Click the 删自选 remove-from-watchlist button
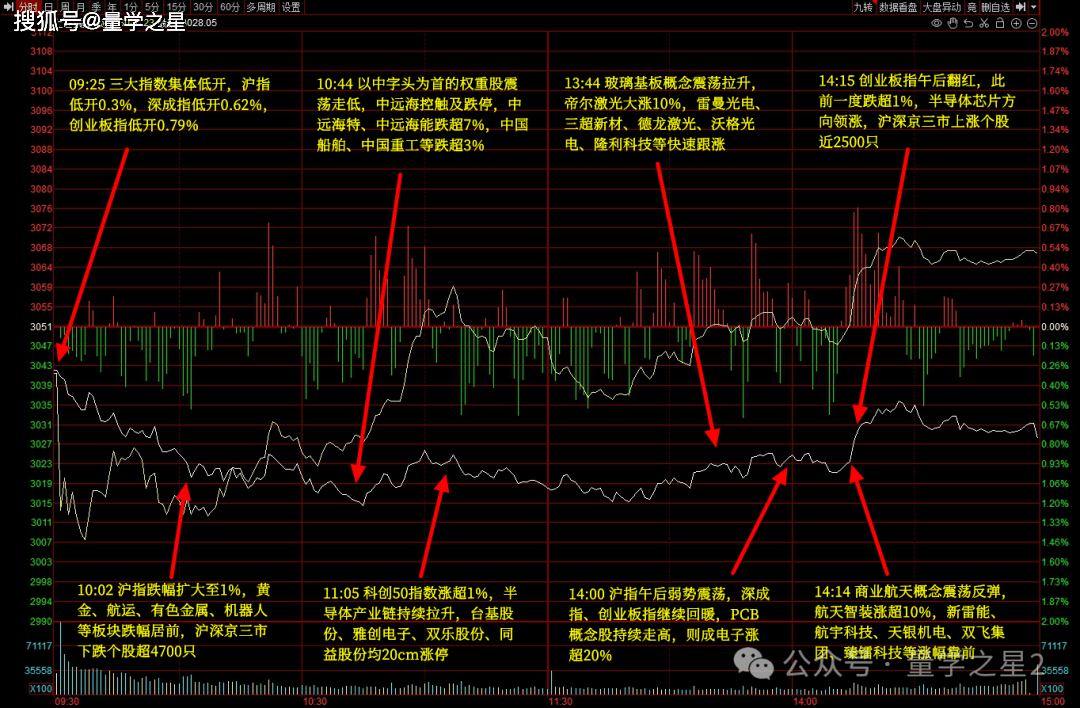 pyautogui.click(x=996, y=7)
